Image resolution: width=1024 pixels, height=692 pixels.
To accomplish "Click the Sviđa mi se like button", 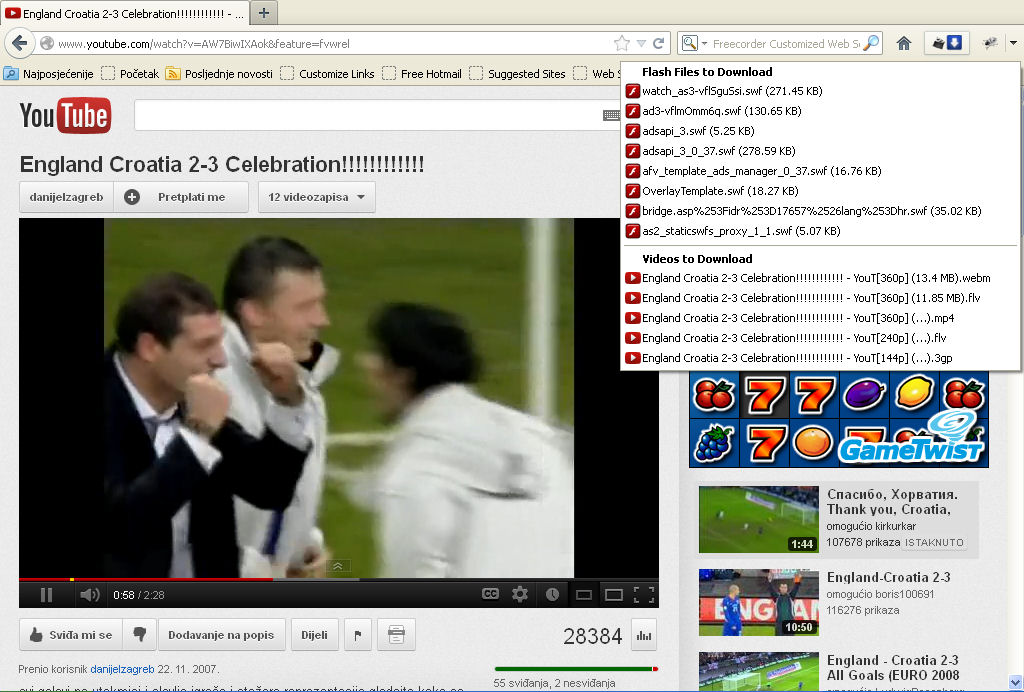I will pos(72,635).
